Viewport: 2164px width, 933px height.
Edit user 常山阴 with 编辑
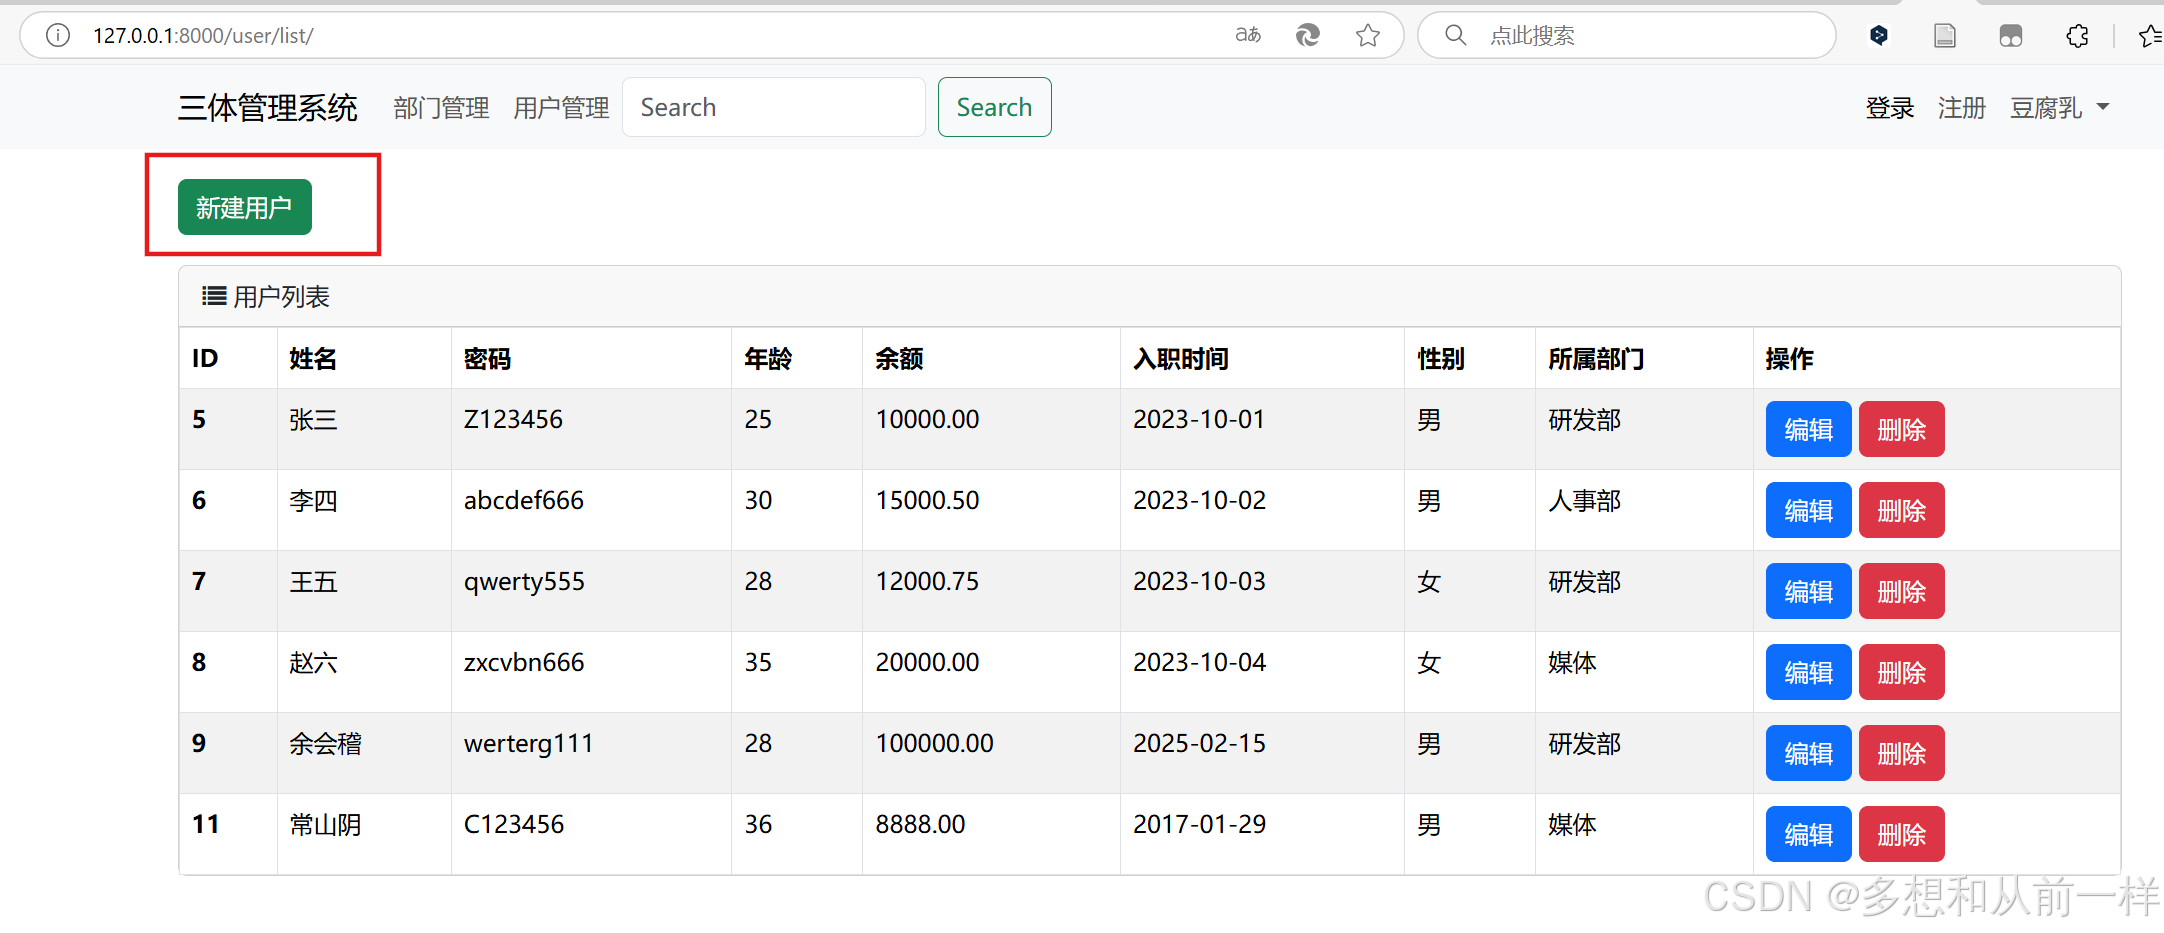[x=1808, y=834]
